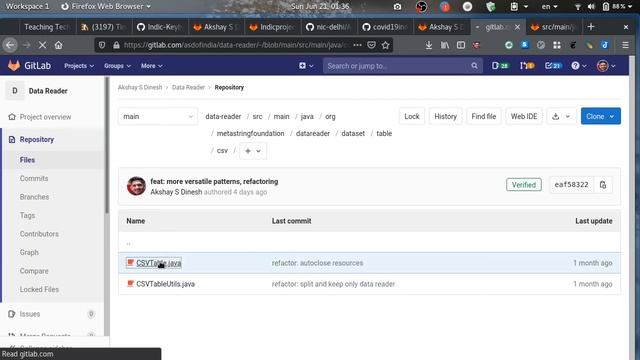Open the More menu
The image size is (640, 360).
151,66
